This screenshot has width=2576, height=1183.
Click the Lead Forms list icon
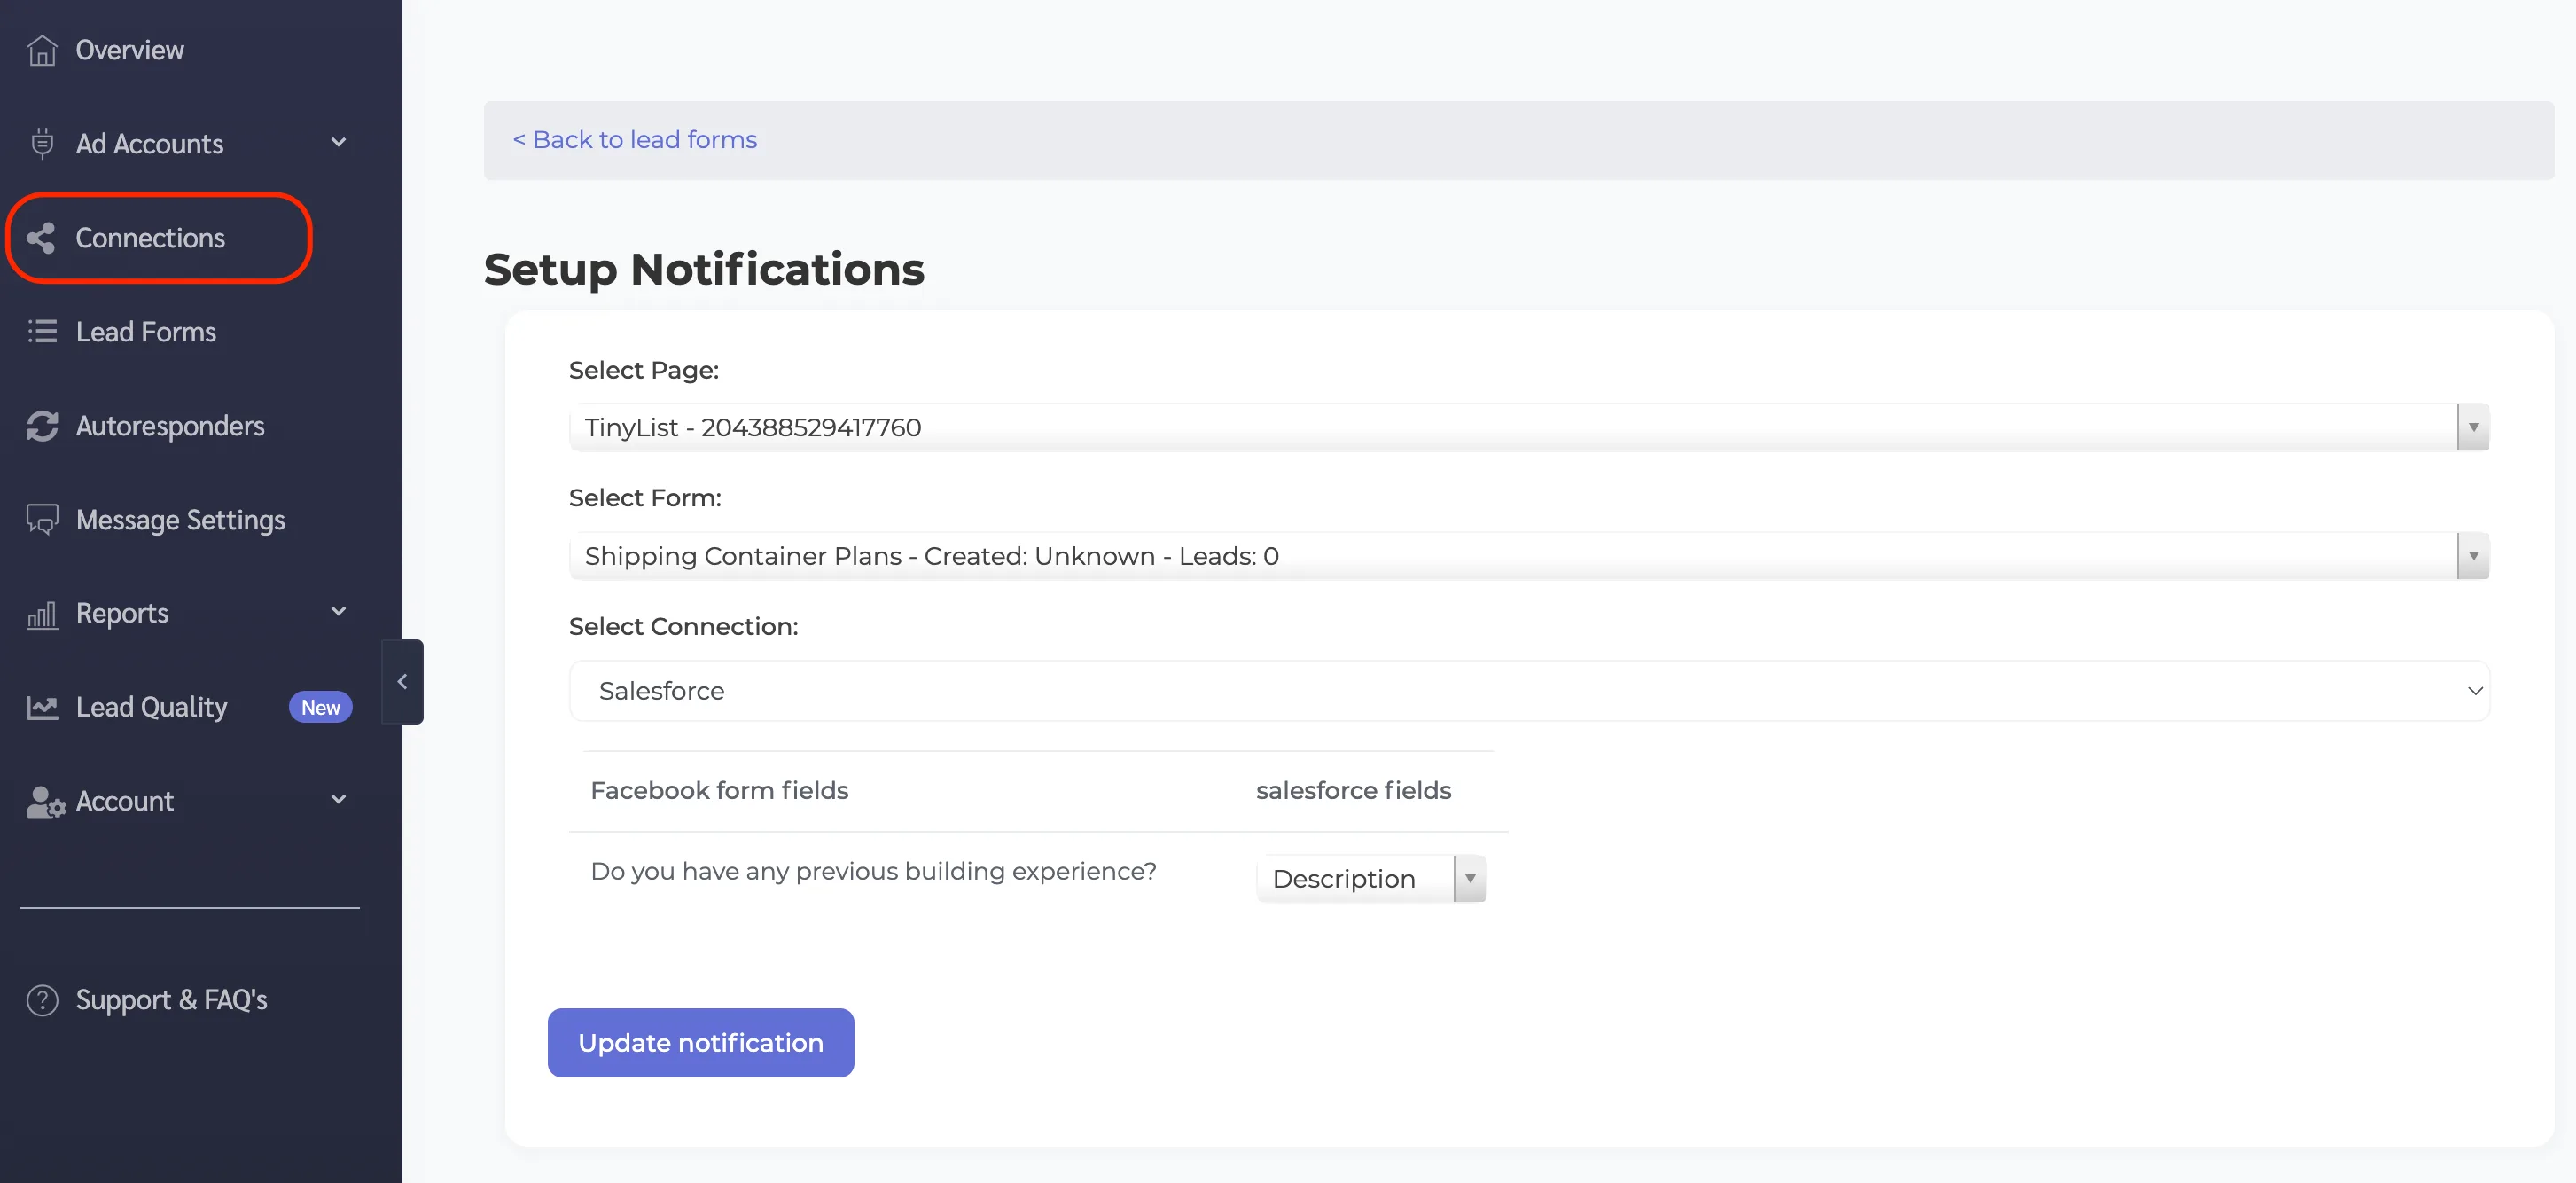pos(42,331)
